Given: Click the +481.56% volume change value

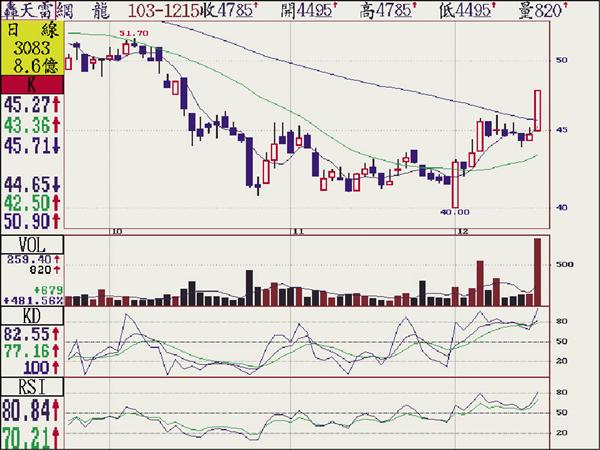Looking at the screenshot, I should (x=33, y=300).
